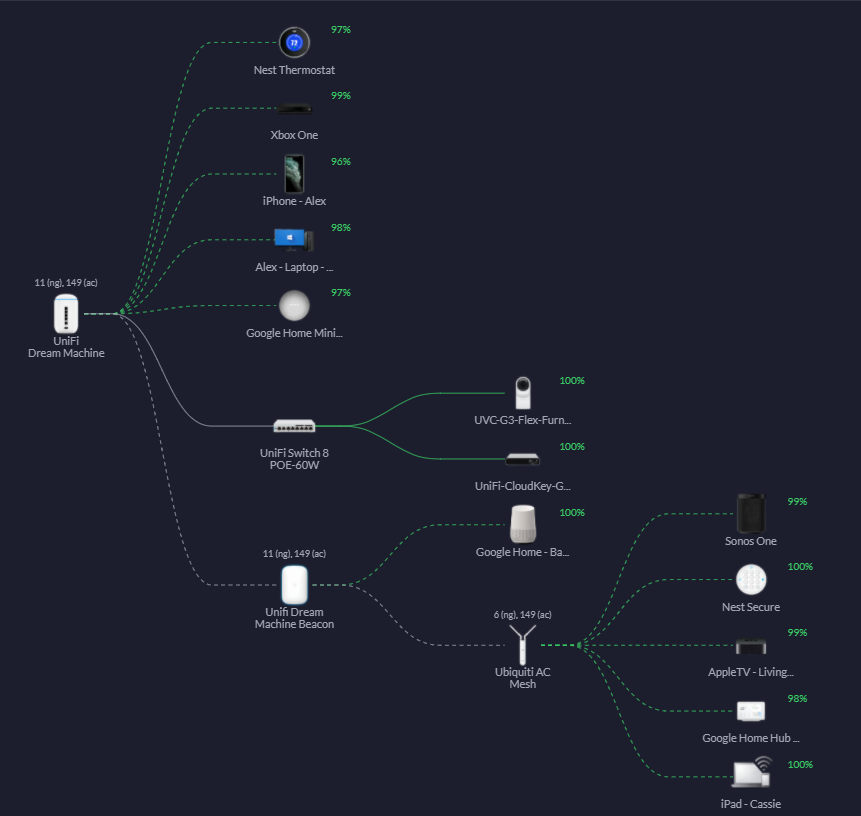Click the 'Nest Secure' label

(751, 607)
